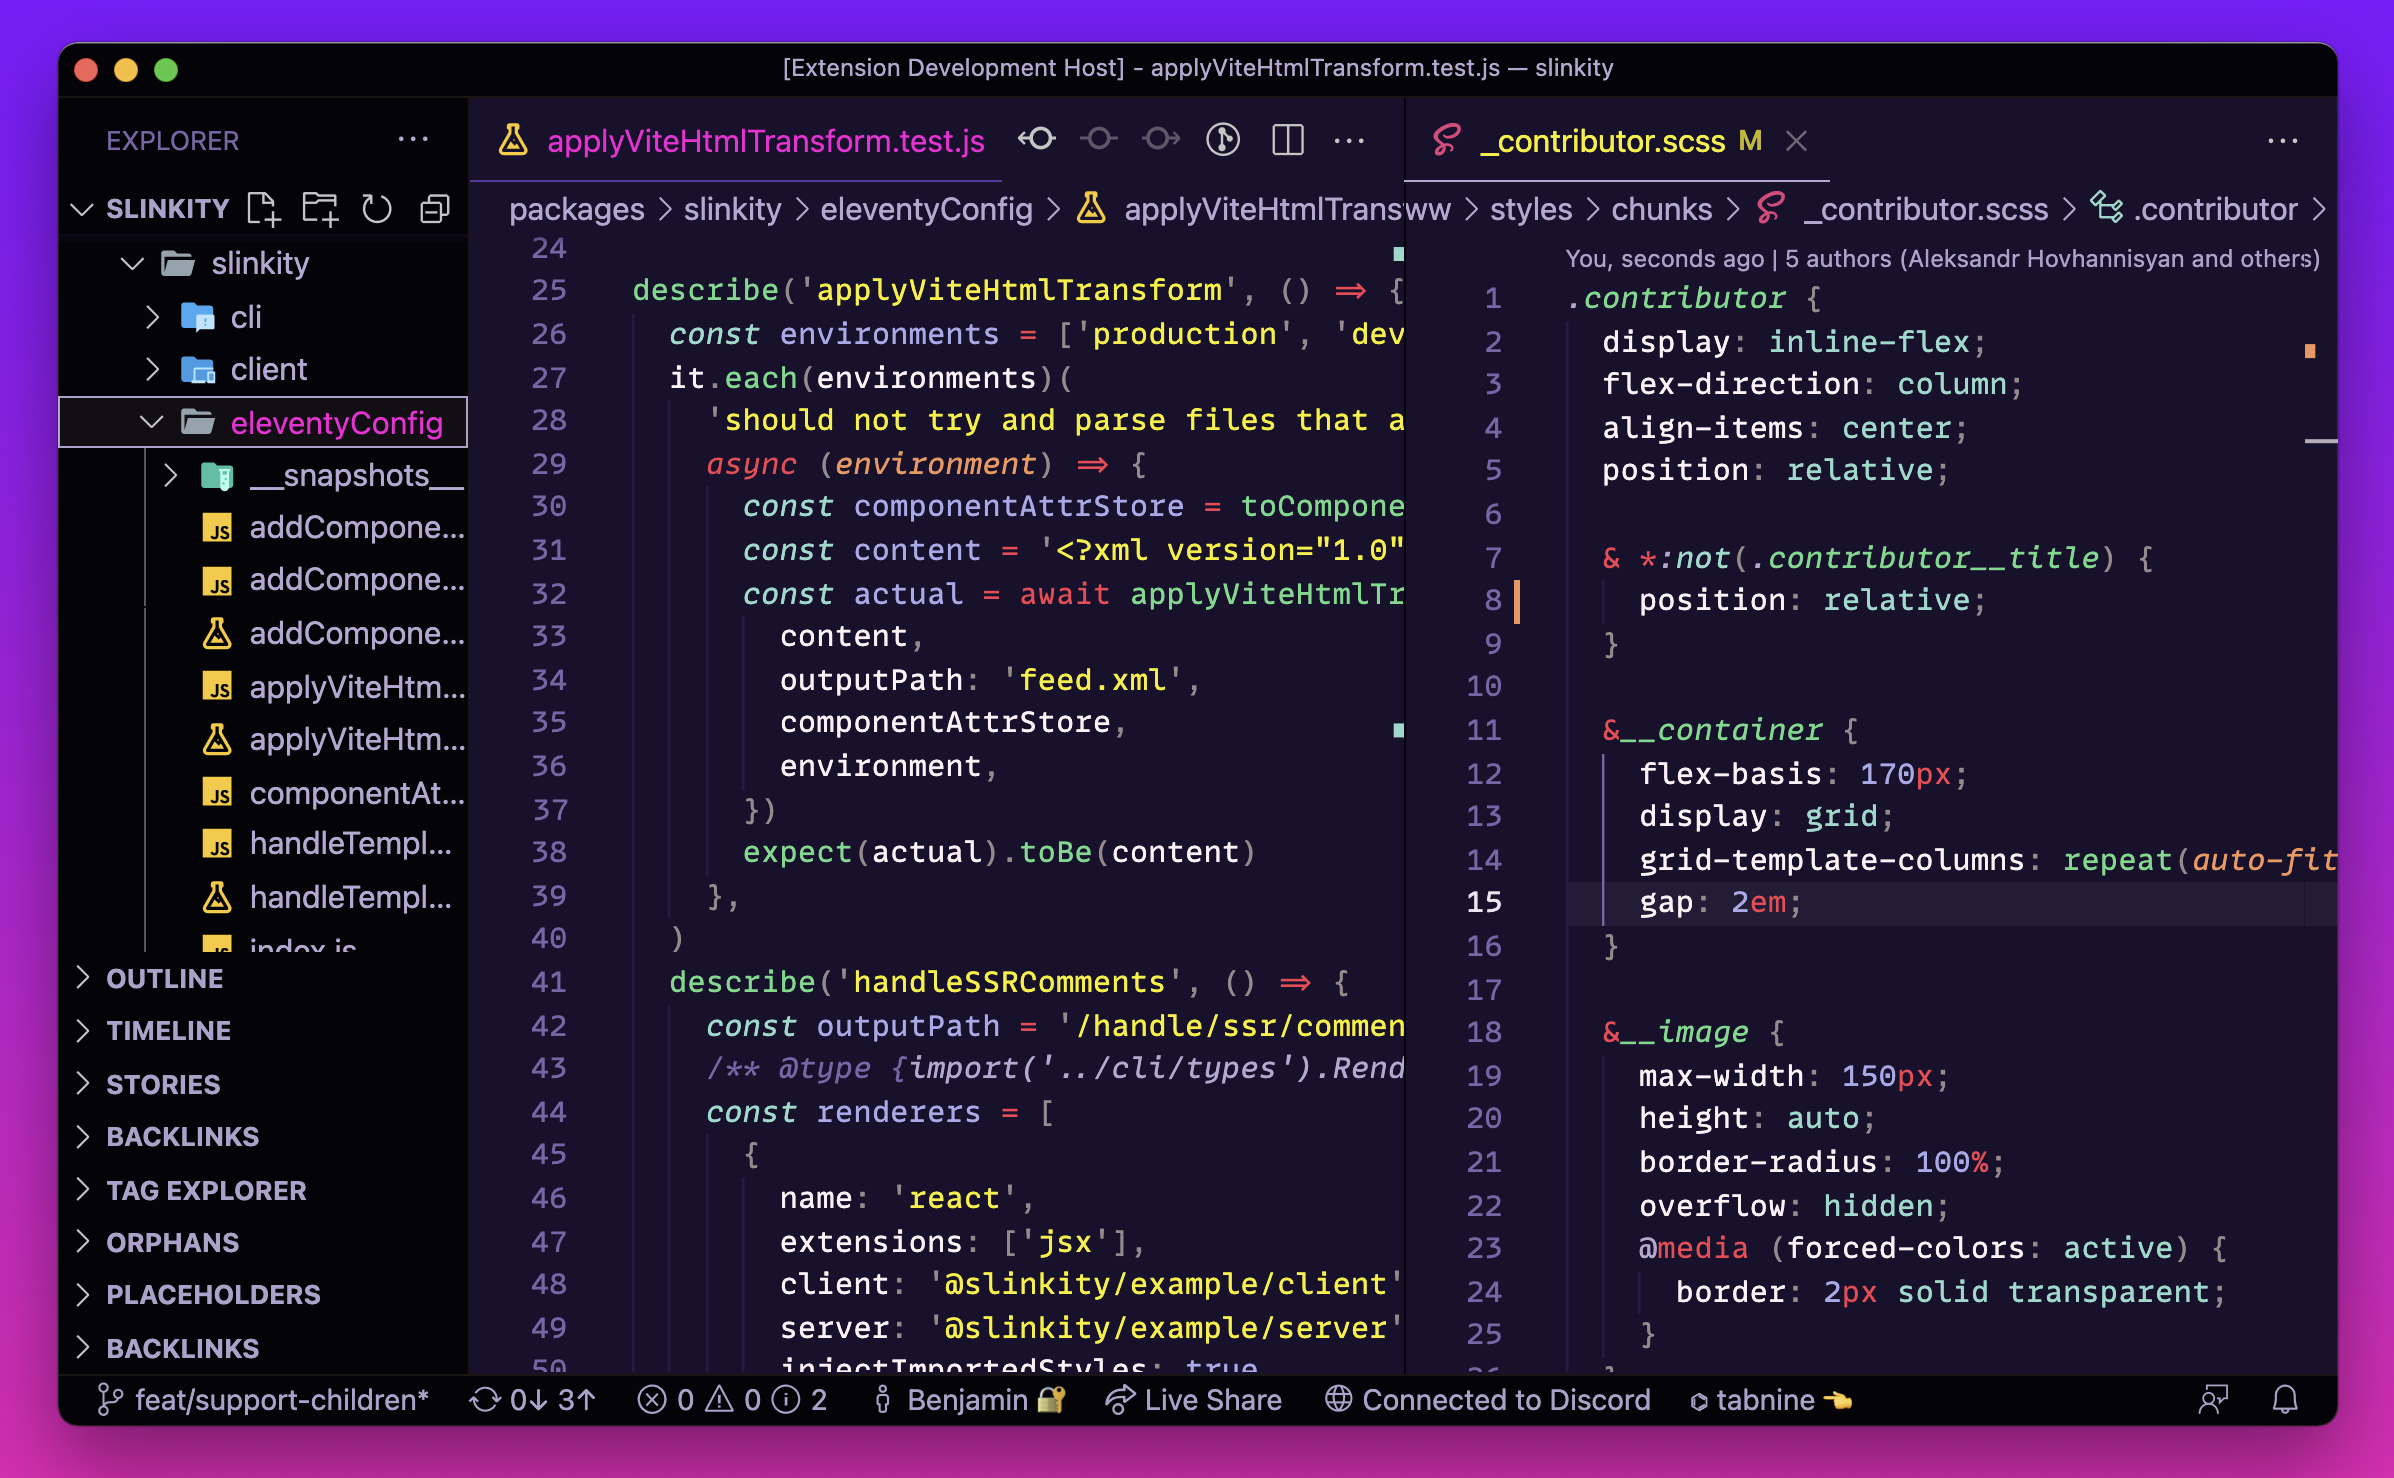Collapse all folders in explorer
The height and width of the screenshot is (1478, 2394).
coord(435,209)
